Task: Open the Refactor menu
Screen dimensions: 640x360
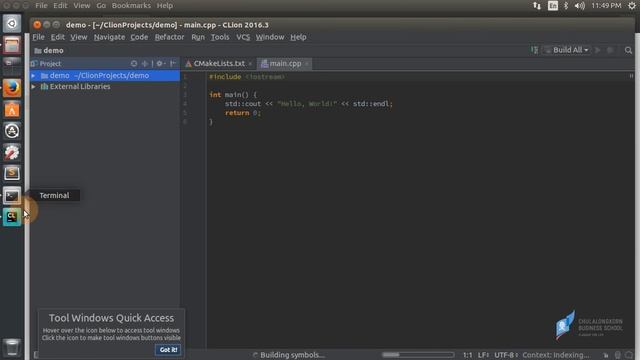Action: [x=169, y=37]
